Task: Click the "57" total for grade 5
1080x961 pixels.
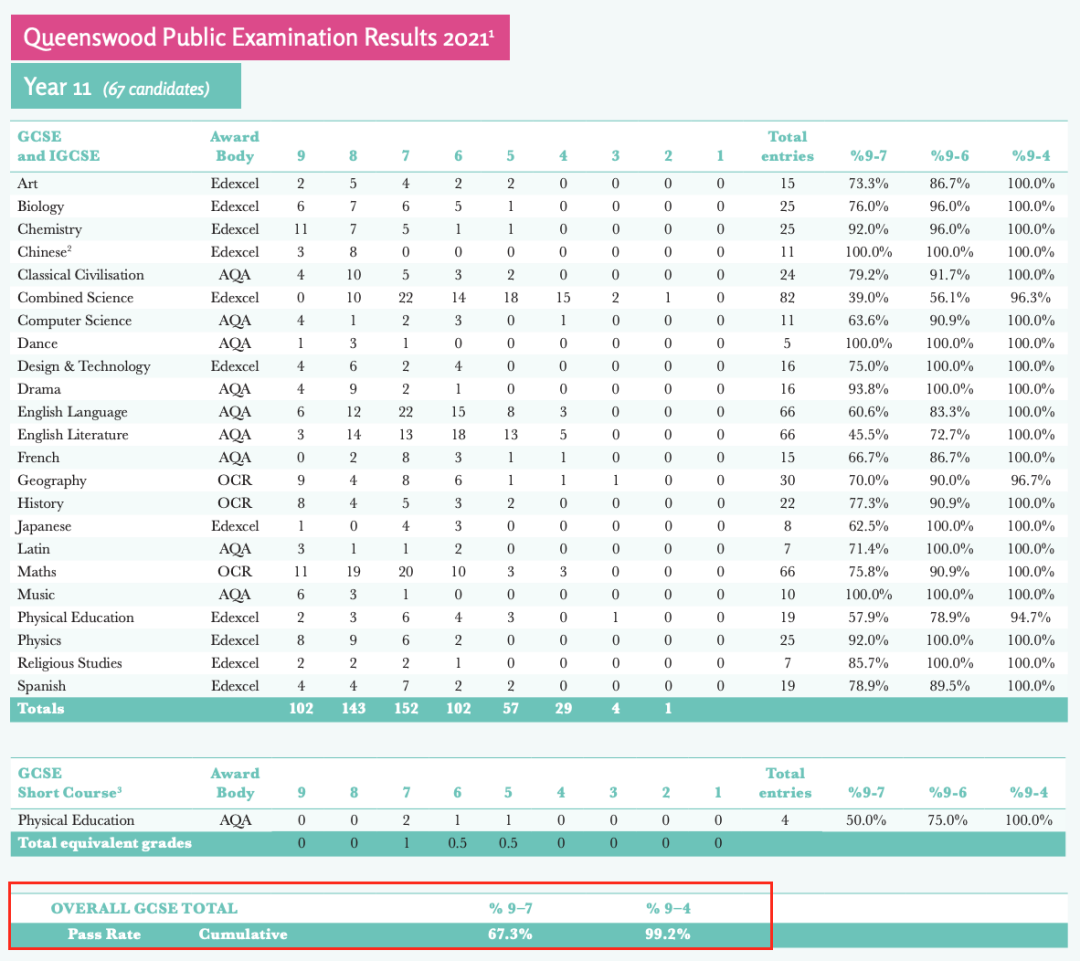Action: [510, 708]
